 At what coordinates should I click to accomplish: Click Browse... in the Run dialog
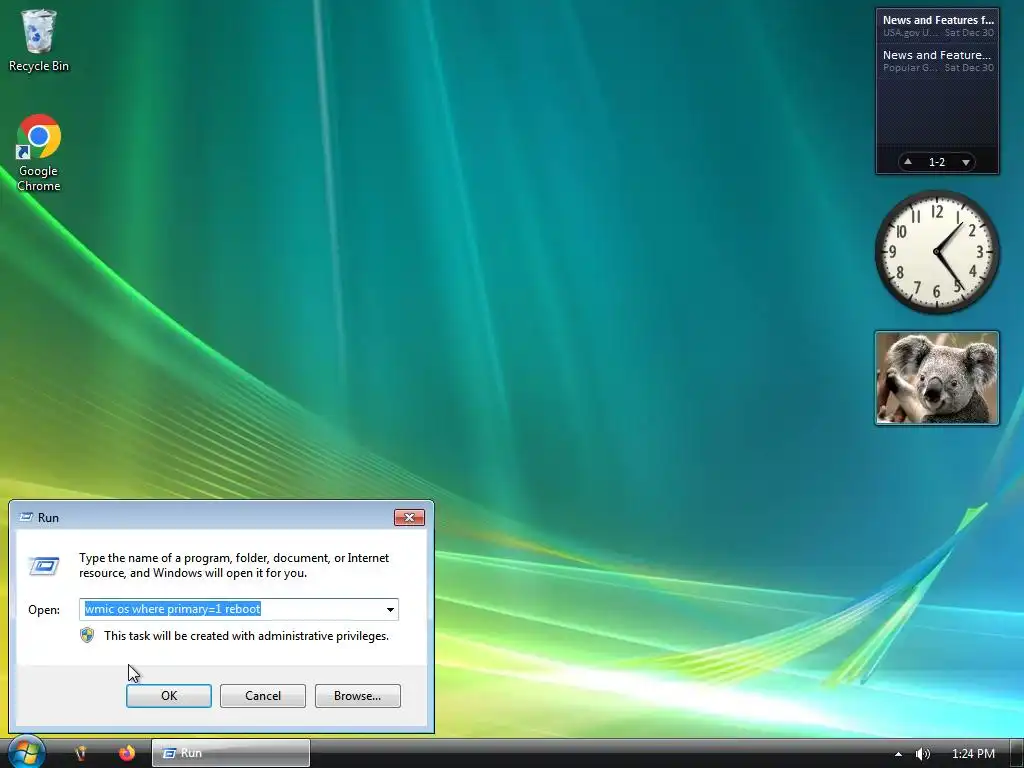[357, 696]
